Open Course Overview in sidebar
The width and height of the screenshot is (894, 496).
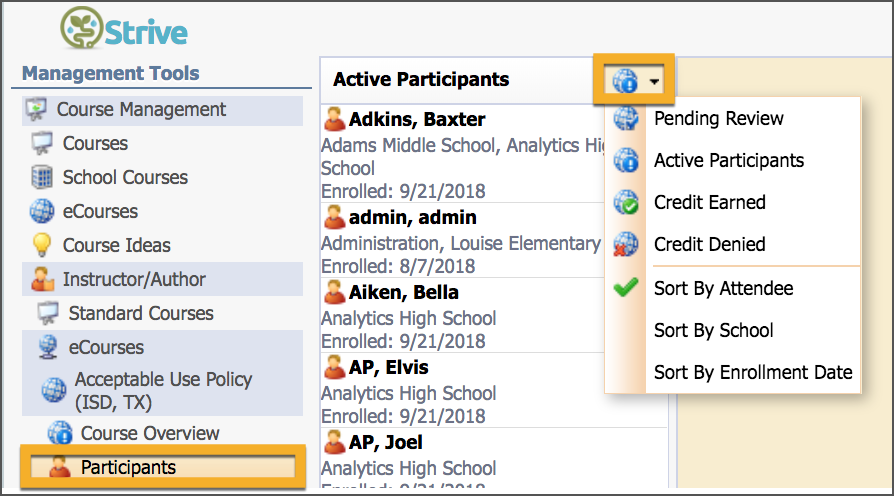click(x=150, y=433)
